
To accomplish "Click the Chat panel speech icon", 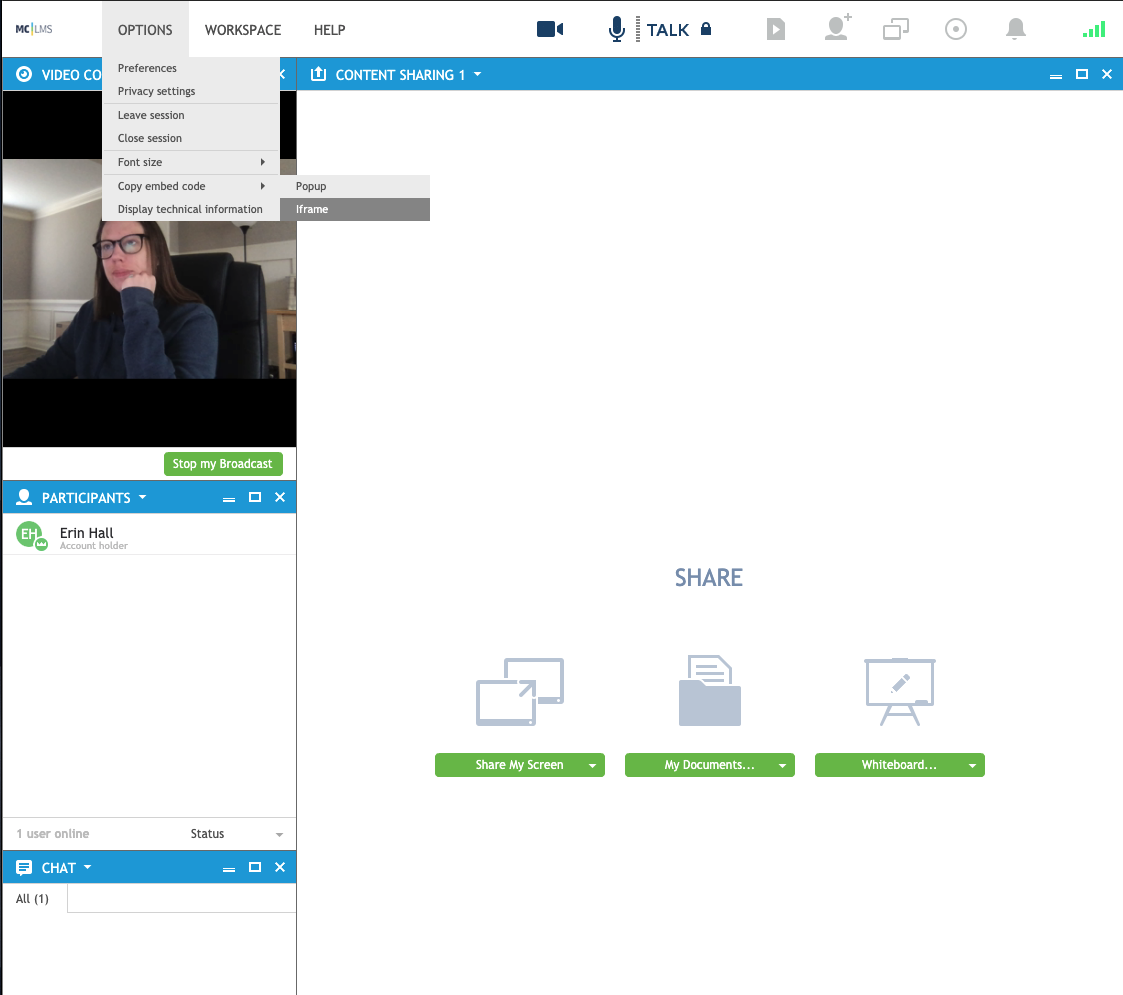I will [24, 867].
